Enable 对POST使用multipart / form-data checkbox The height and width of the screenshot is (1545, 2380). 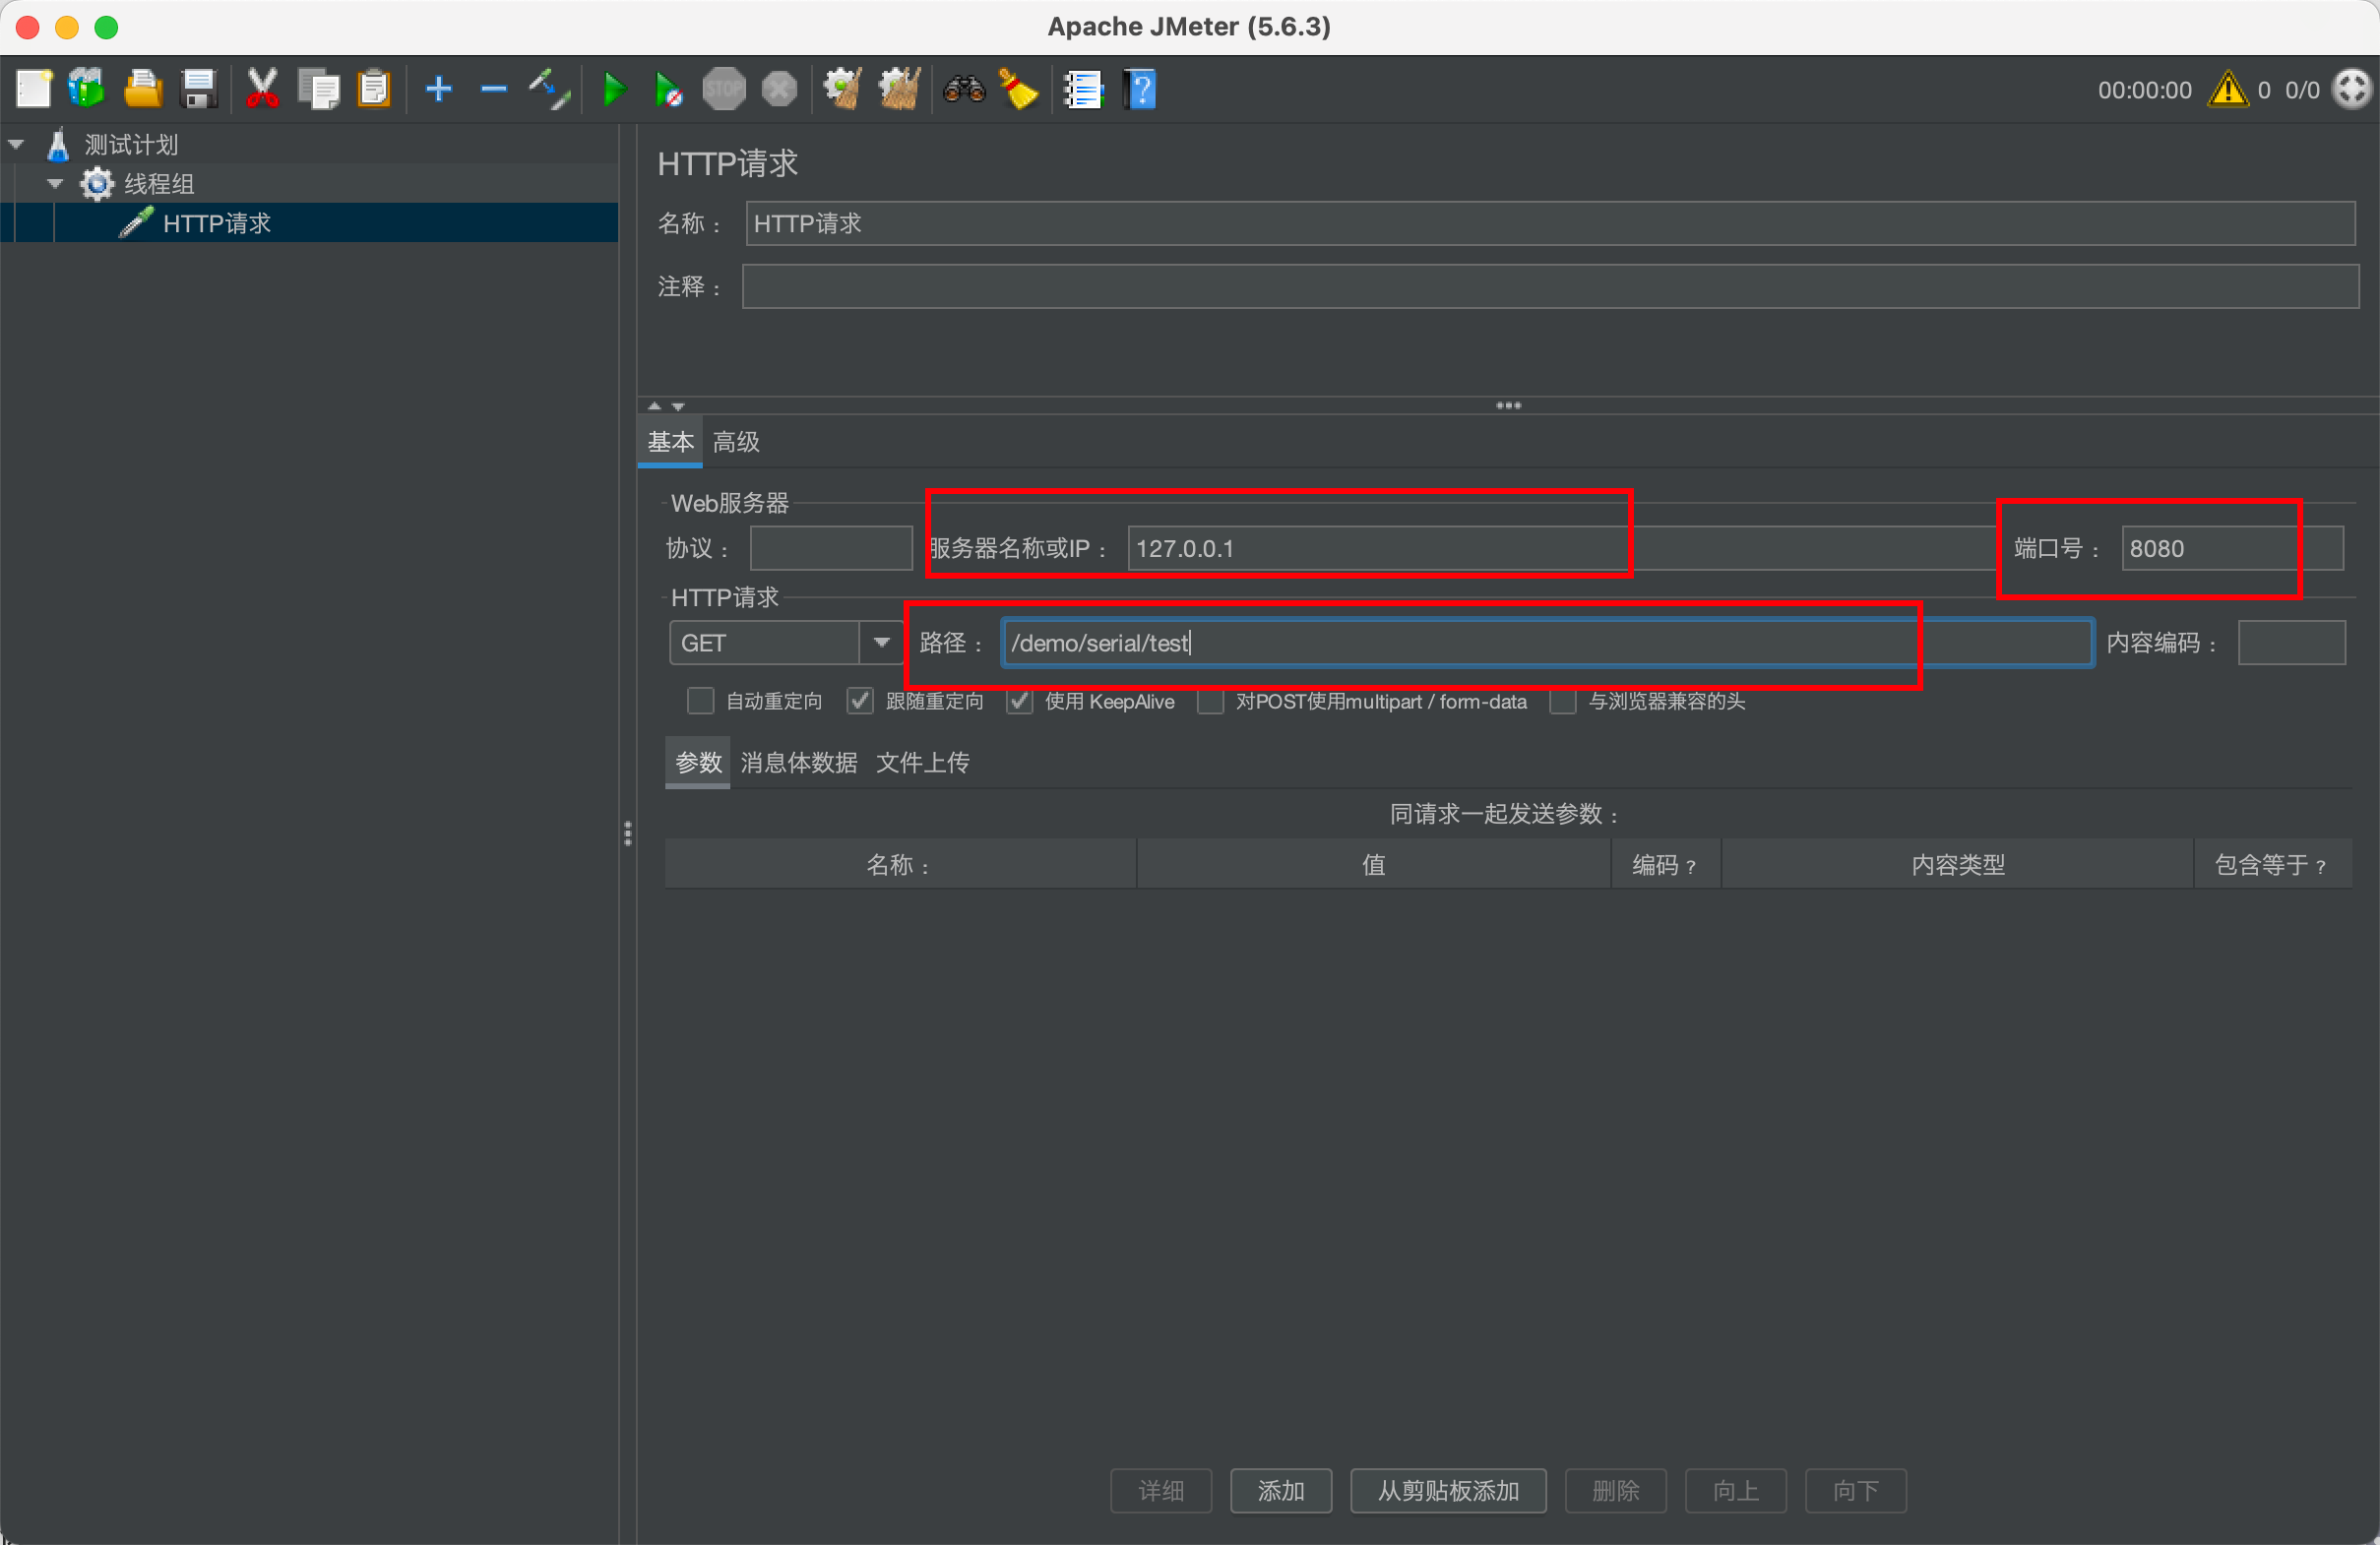pos(1210,701)
